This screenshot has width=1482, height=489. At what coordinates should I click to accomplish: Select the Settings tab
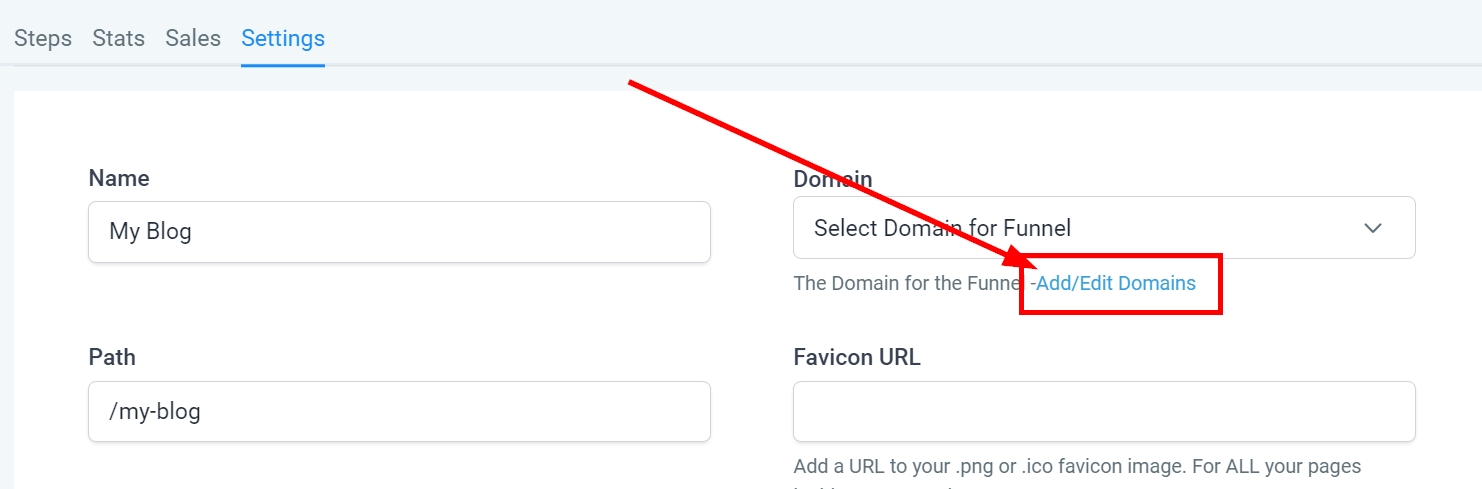(x=283, y=38)
